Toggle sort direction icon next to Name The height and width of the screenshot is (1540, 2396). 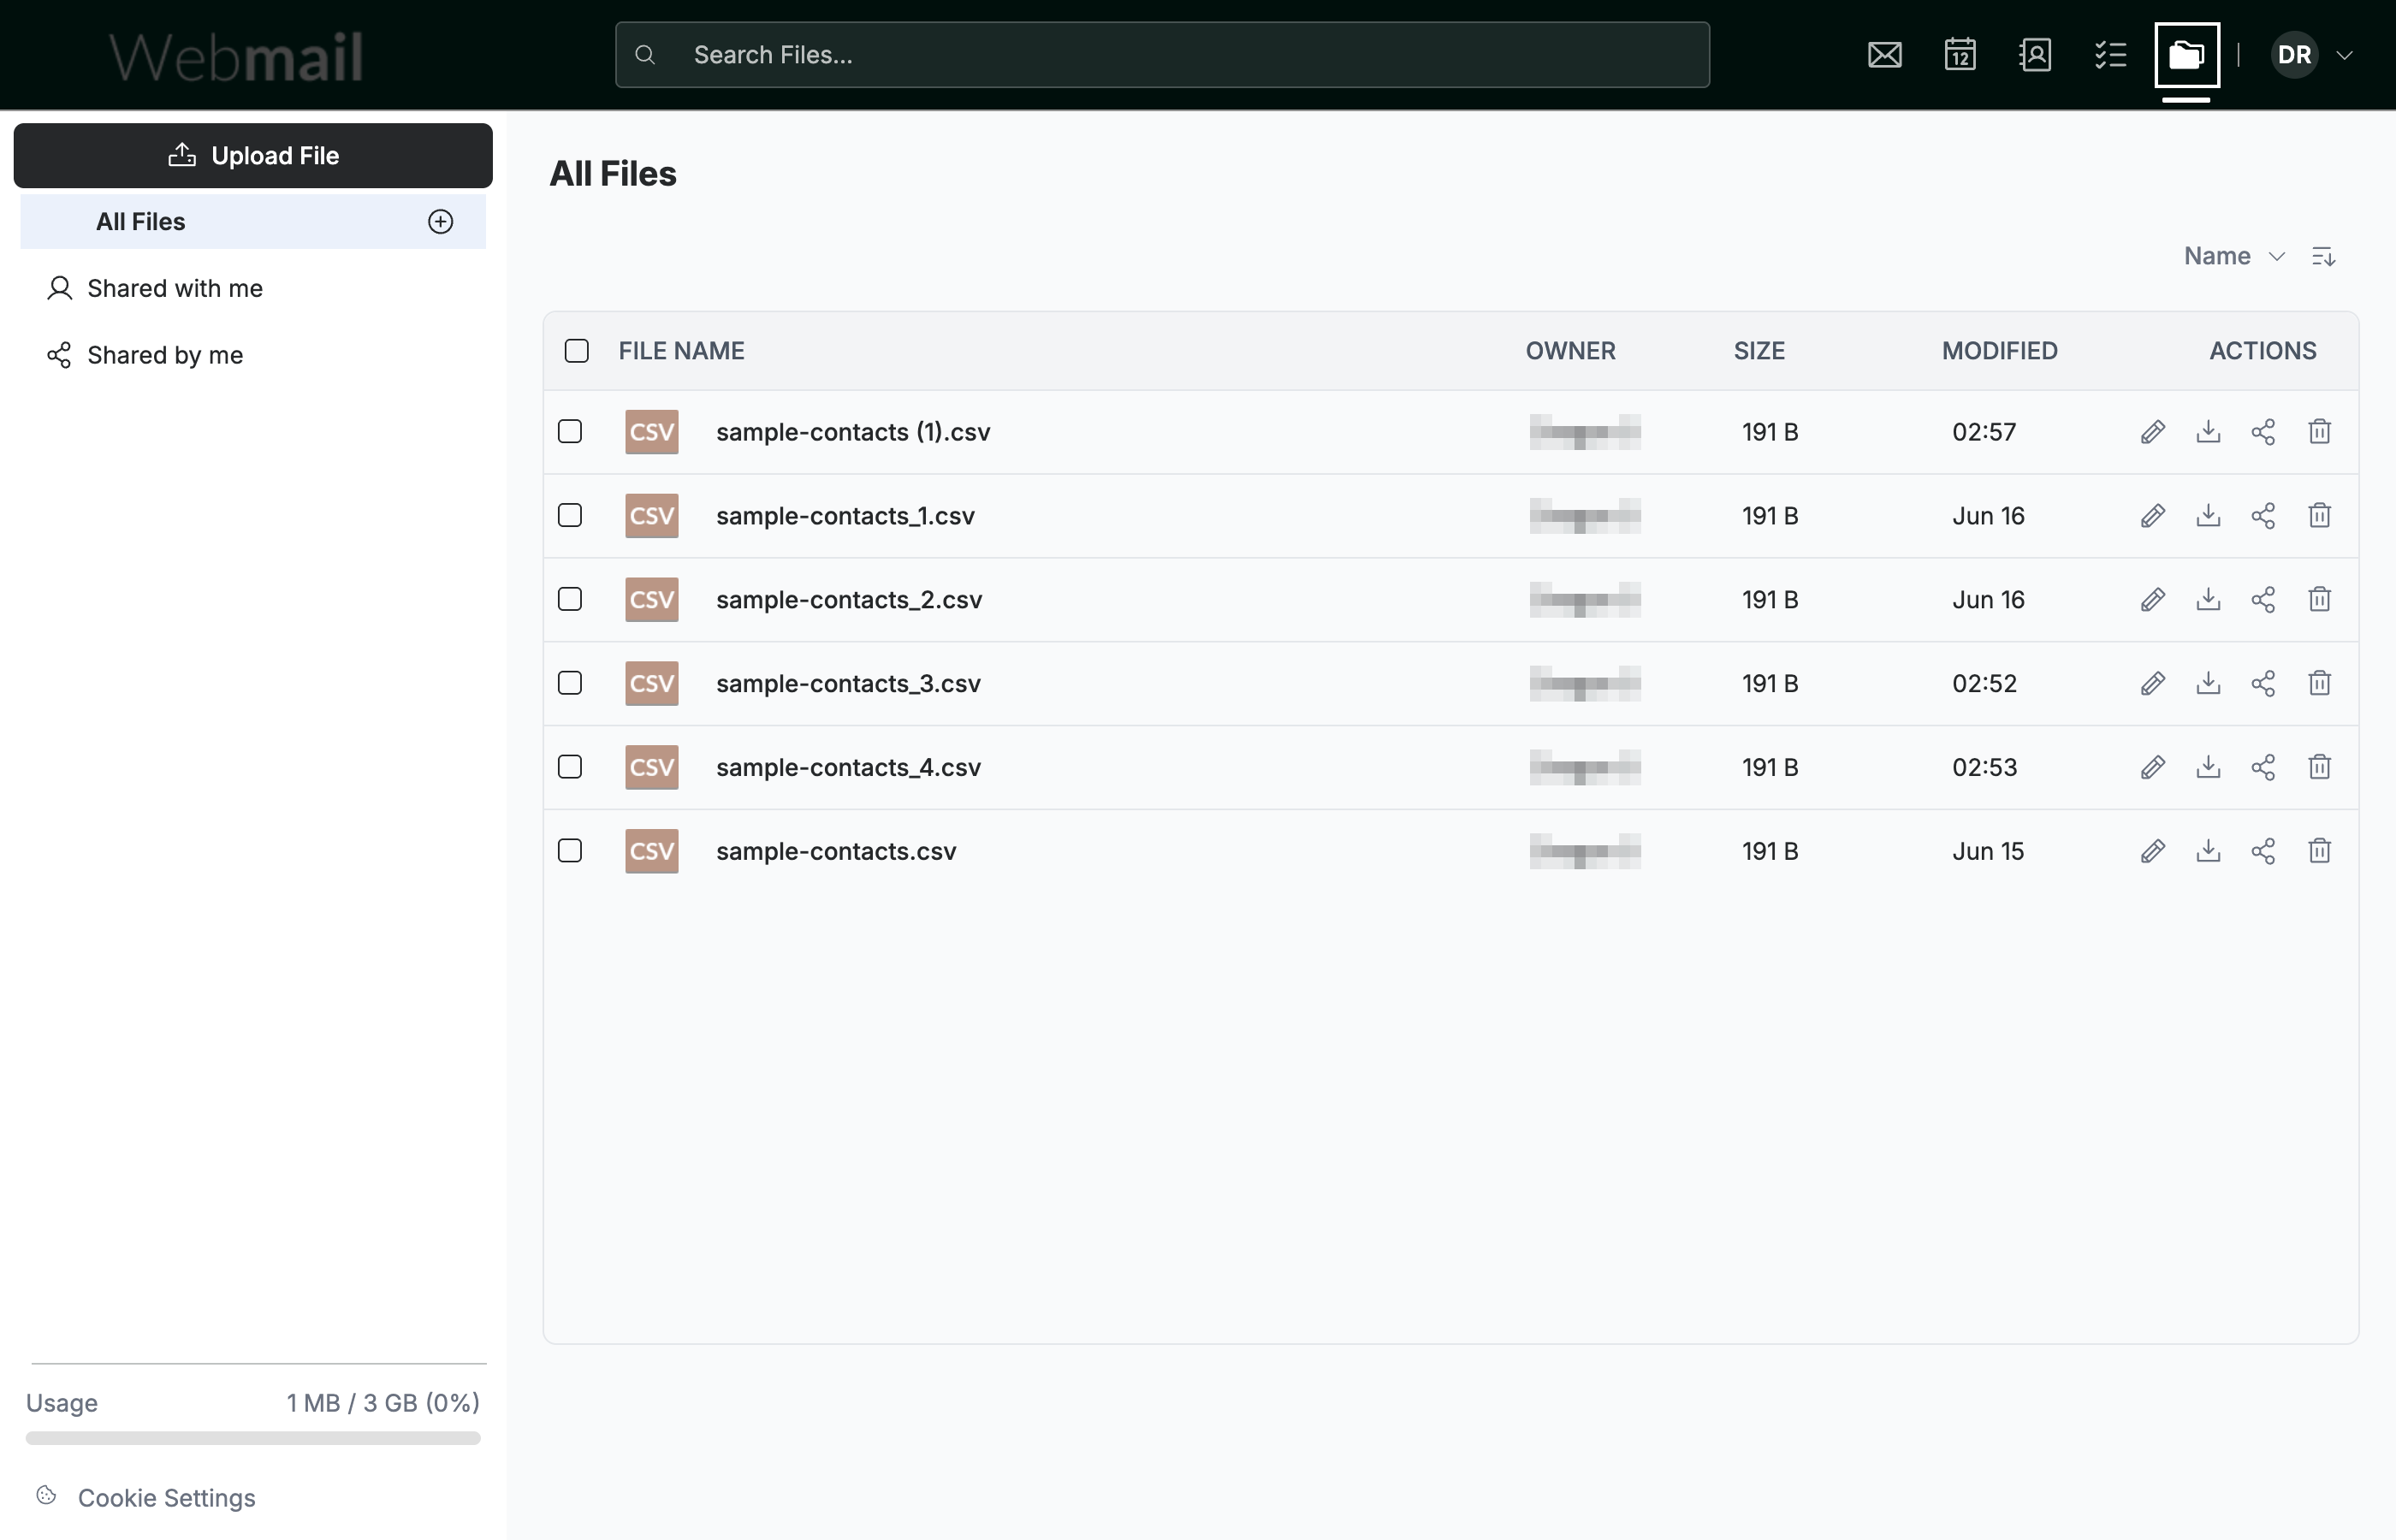[2324, 257]
